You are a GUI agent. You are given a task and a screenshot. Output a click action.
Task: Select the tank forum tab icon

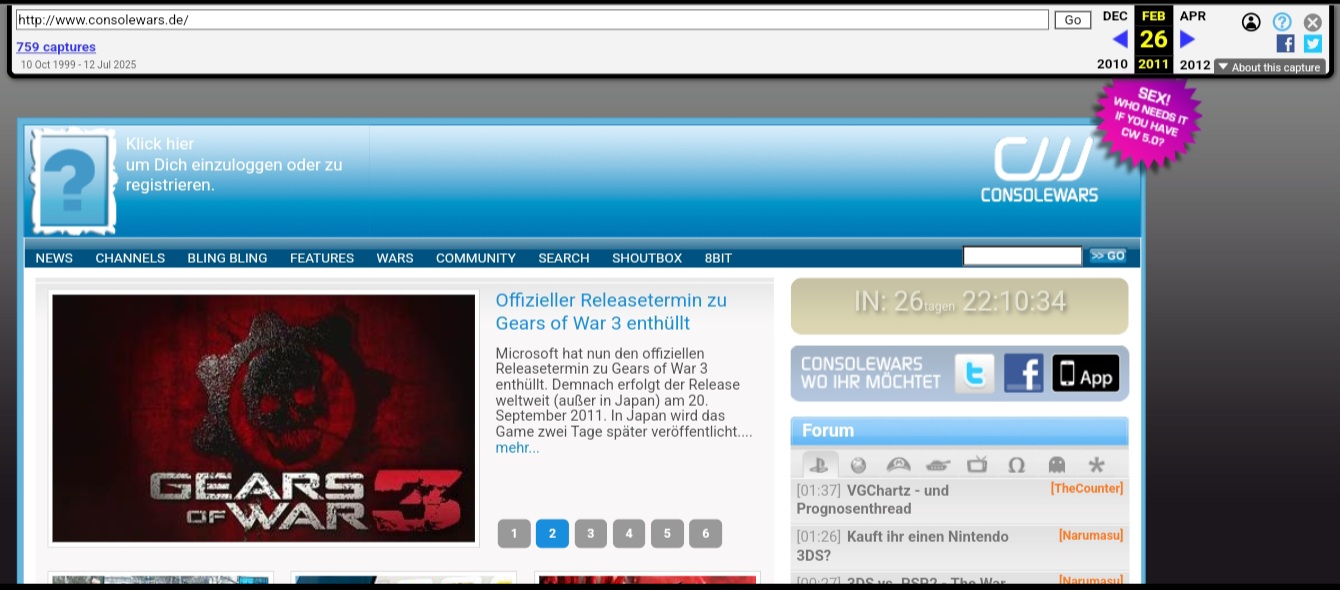[x=938, y=465]
